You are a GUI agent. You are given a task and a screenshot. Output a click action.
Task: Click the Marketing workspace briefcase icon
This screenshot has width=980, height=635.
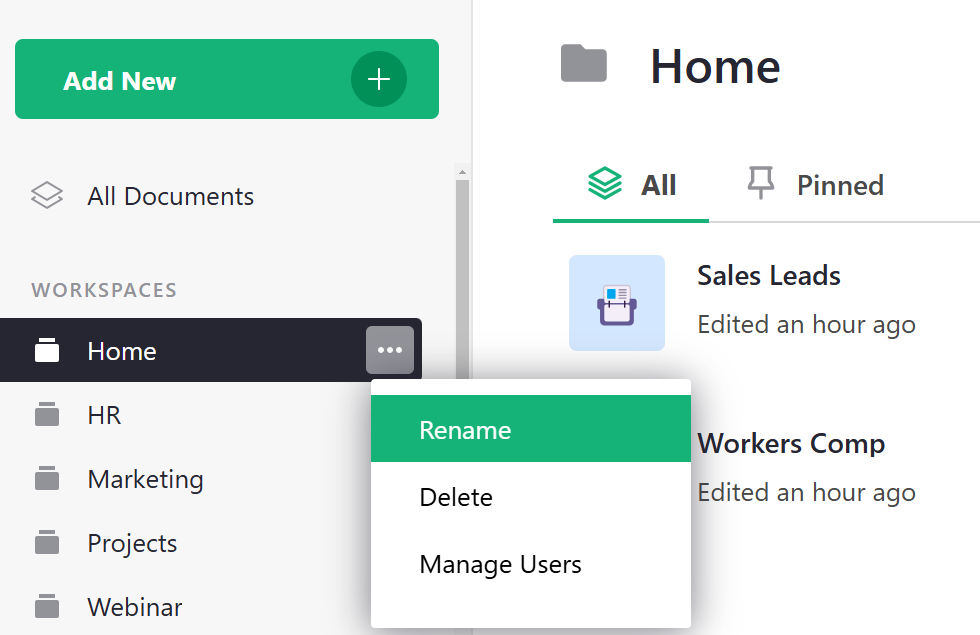coord(47,479)
